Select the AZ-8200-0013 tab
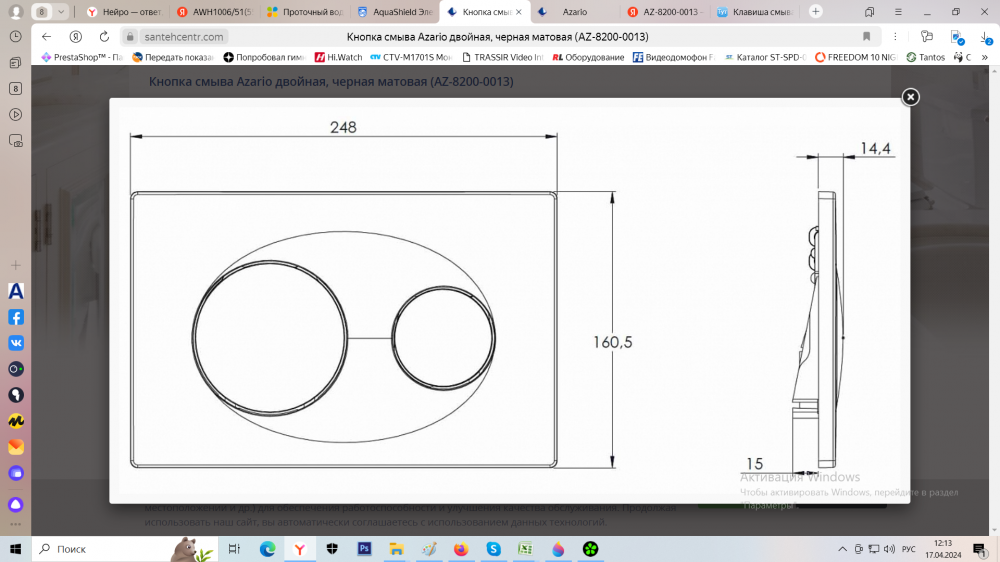 pyautogui.click(x=665, y=12)
